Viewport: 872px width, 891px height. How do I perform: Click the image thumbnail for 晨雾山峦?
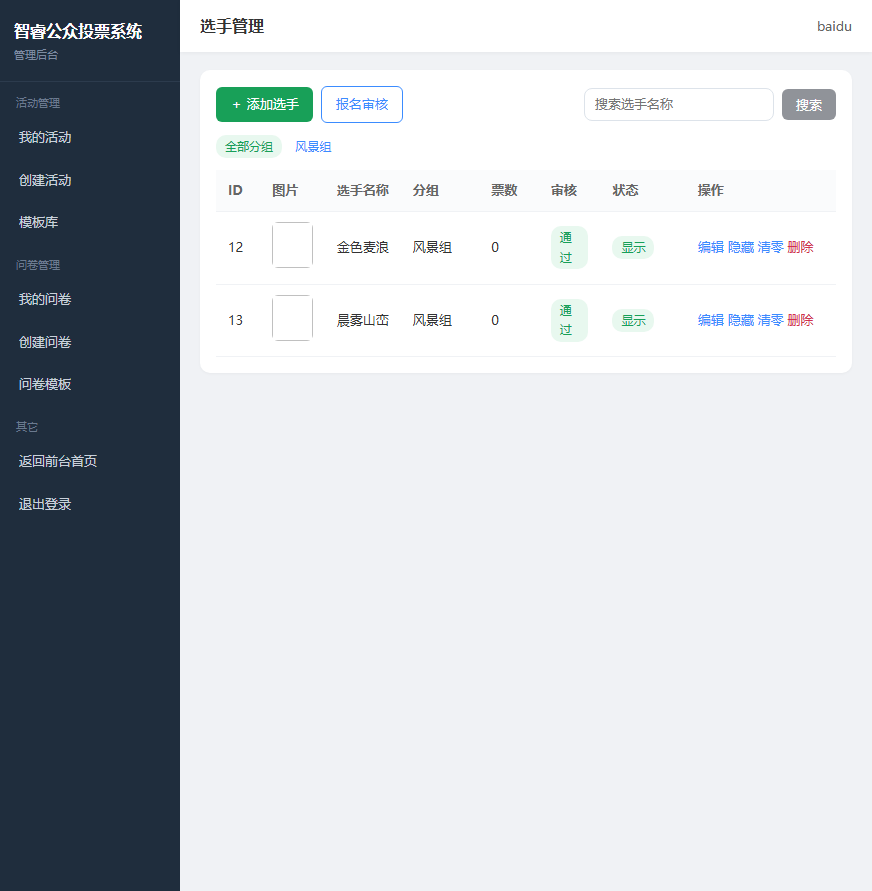(292, 318)
